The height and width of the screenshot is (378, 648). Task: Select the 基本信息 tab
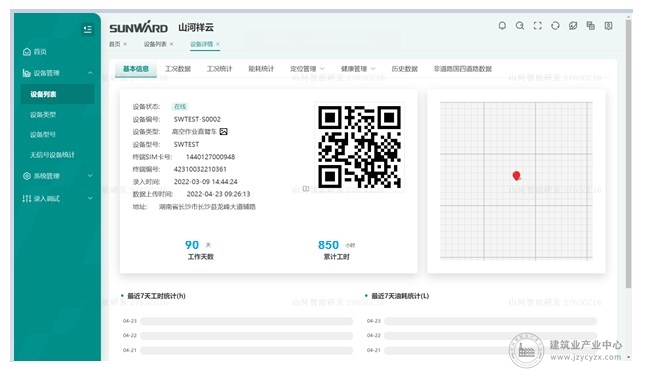[x=136, y=69]
